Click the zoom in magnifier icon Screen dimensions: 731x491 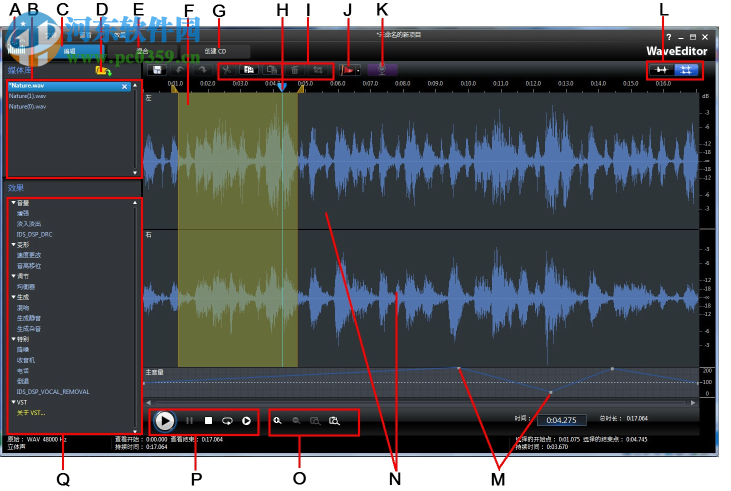(277, 421)
